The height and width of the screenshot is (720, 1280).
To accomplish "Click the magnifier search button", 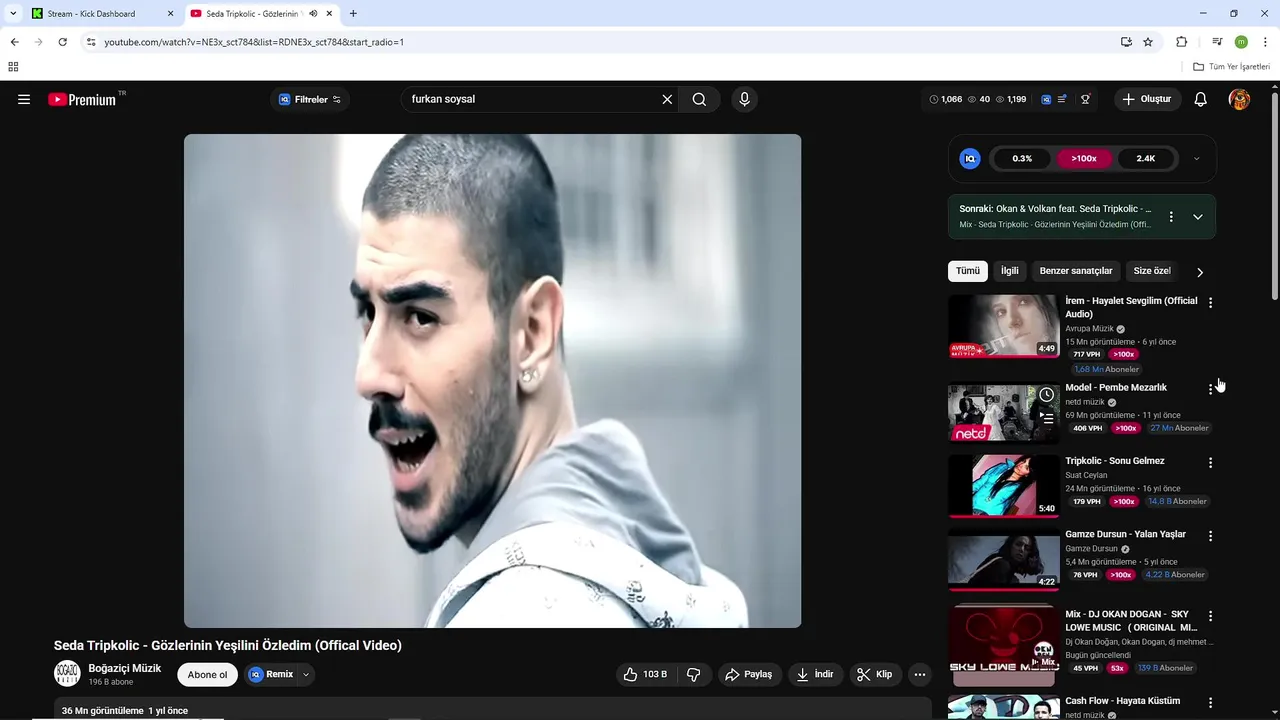I will pos(699,99).
